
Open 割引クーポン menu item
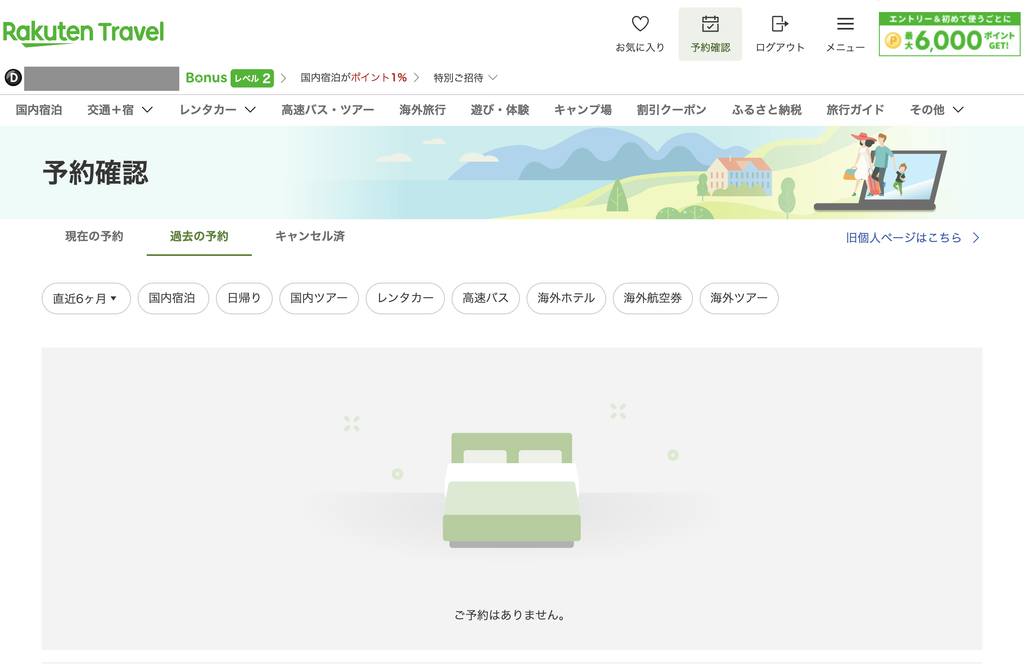pos(671,110)
